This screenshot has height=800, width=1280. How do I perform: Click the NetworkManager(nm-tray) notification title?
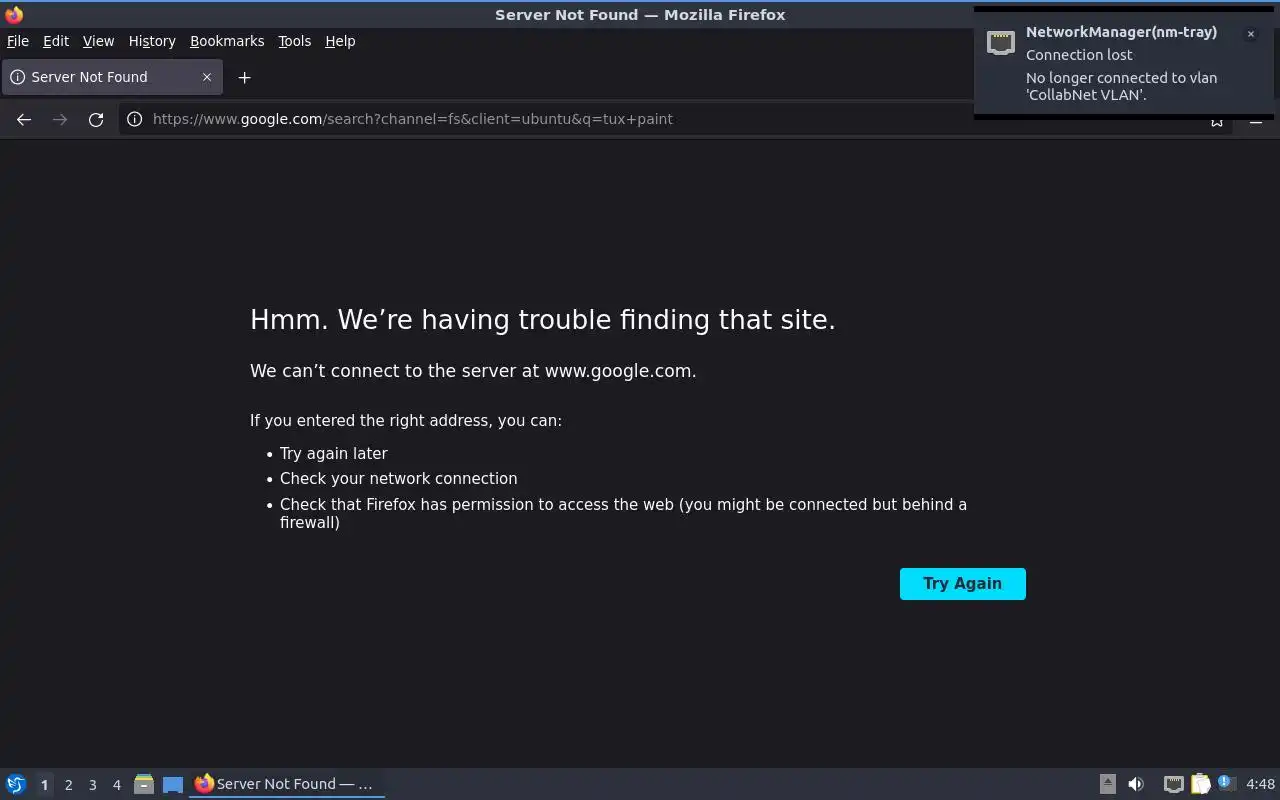click(x=1121, y=32)
